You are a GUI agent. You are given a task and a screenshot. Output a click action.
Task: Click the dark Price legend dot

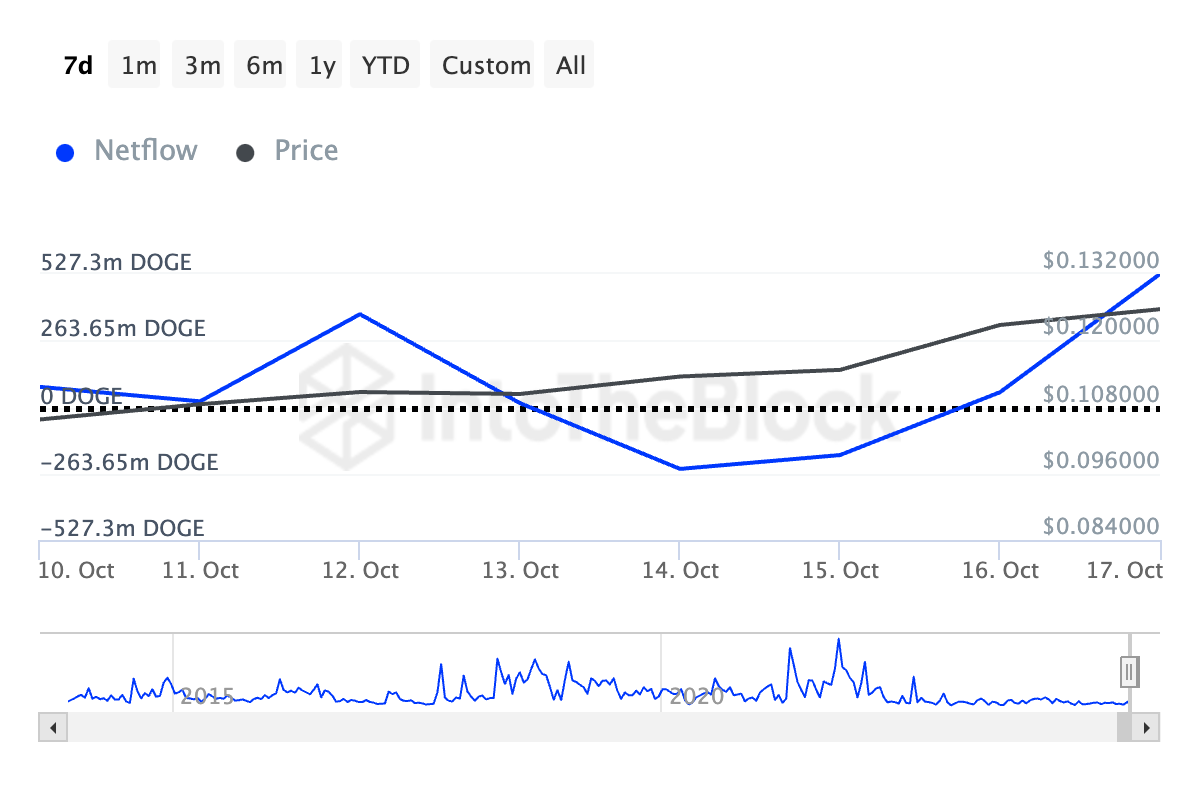[x=245, y=153]
